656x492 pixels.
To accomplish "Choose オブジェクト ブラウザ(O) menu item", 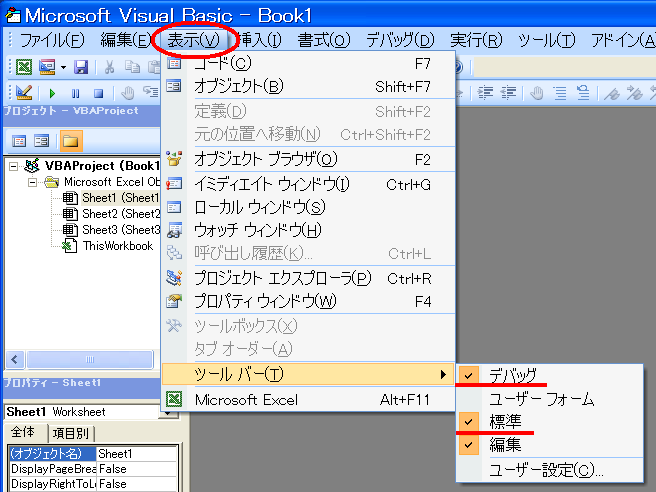I will pos(308,159).
